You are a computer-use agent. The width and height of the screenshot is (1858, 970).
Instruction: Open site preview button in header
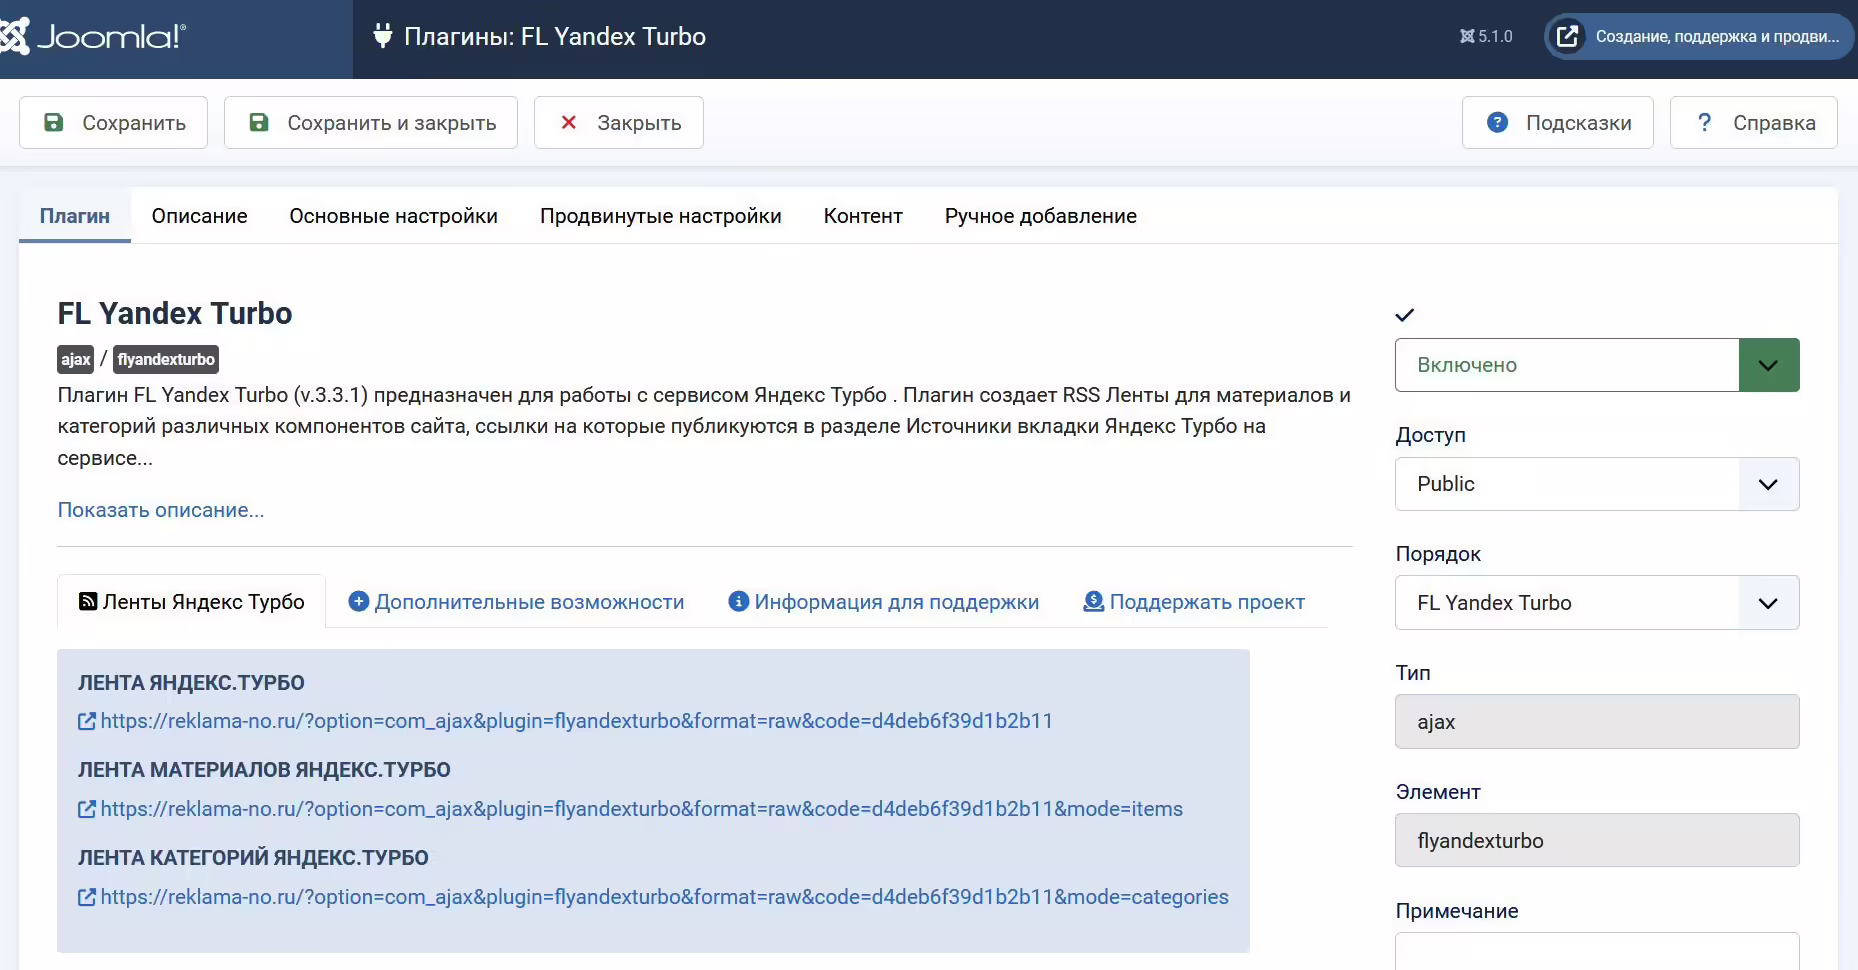(x=1699, y=36)
